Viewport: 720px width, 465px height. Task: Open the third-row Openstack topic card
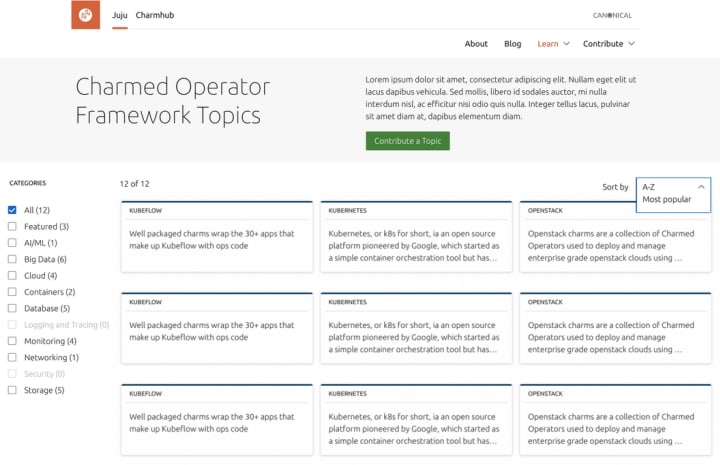(x=615, y=420)
